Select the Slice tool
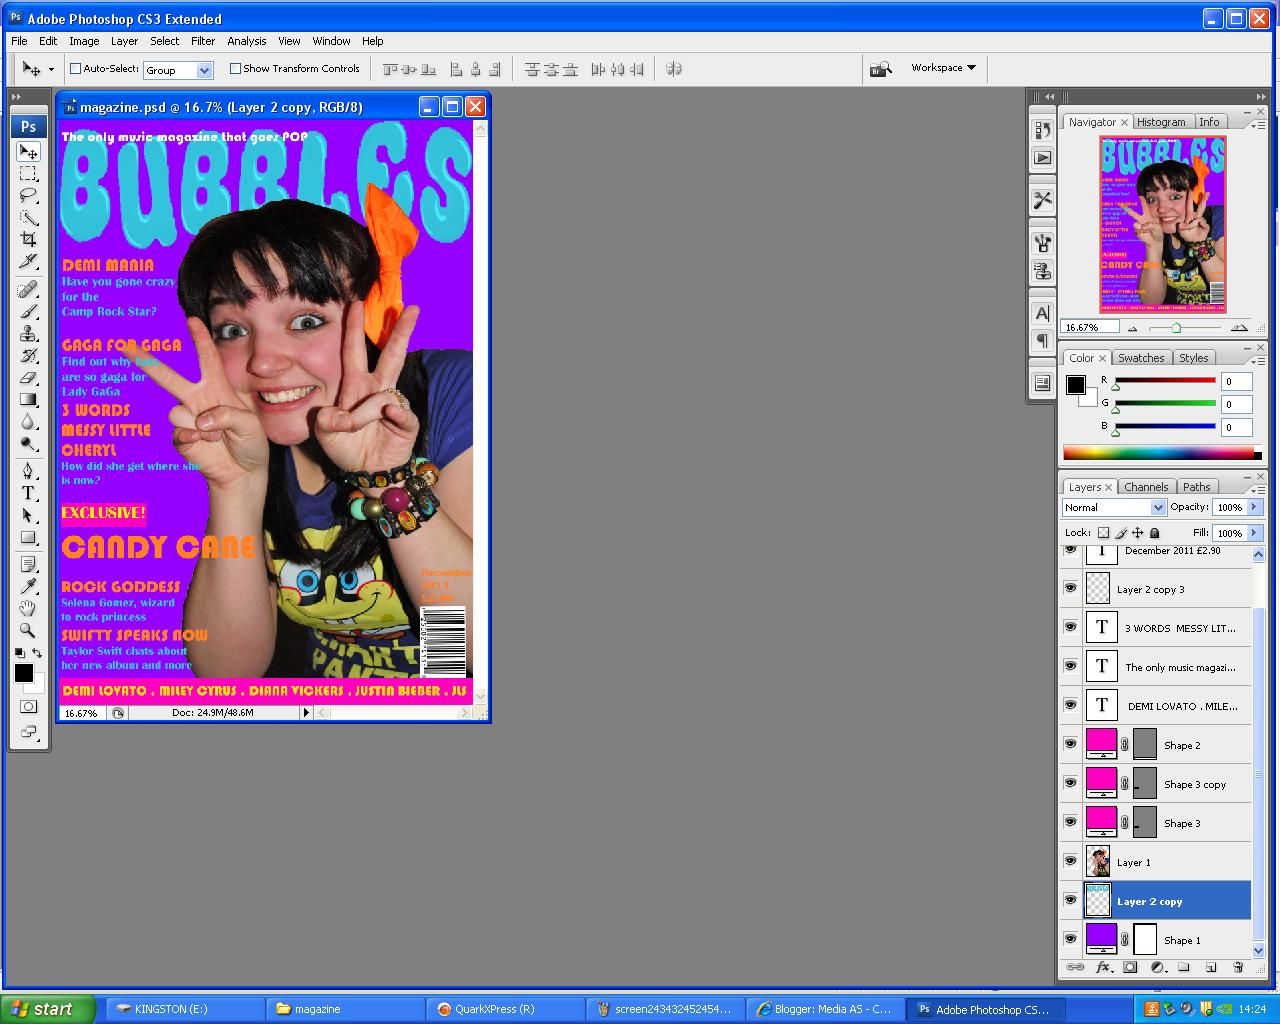The width and height of the screenshot is (1280, 1024). [x=28, y=261]
